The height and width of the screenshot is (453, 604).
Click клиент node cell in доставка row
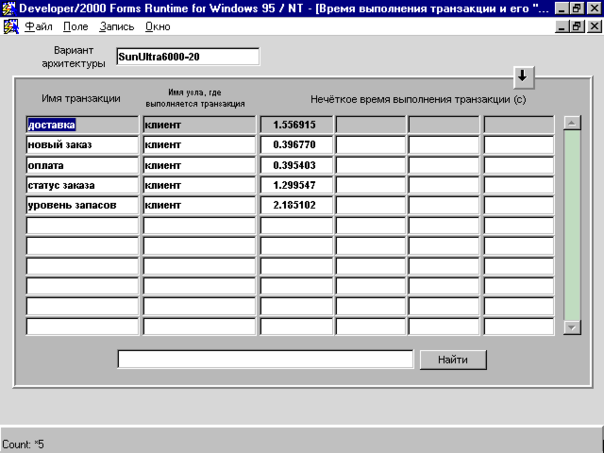tap(199, 125)
